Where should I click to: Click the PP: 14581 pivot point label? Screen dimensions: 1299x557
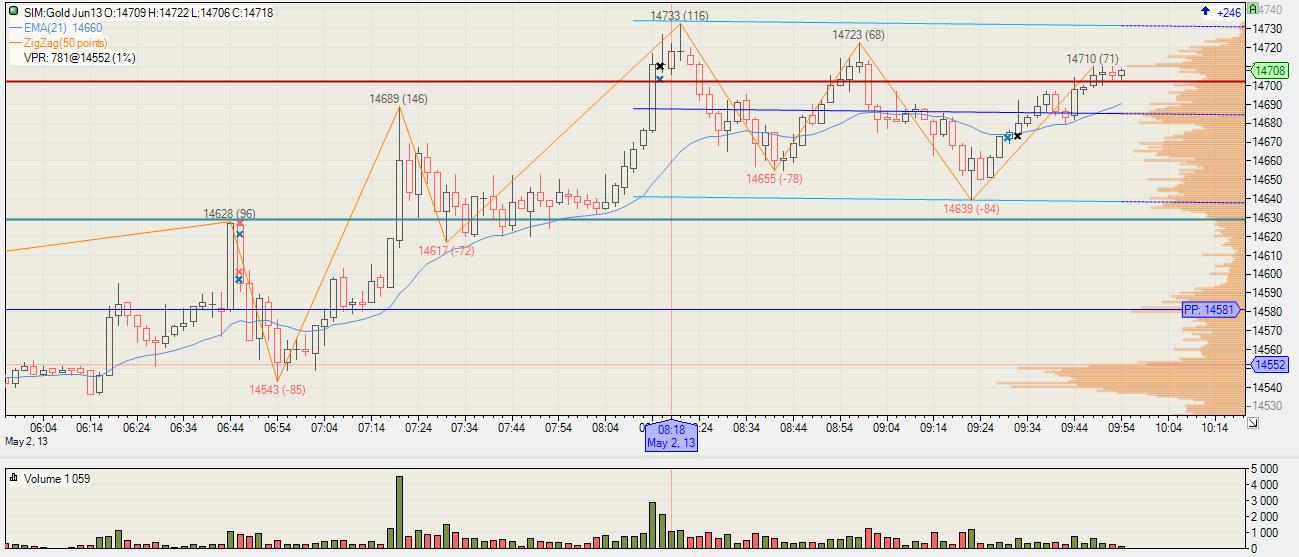pos(1213,310)
